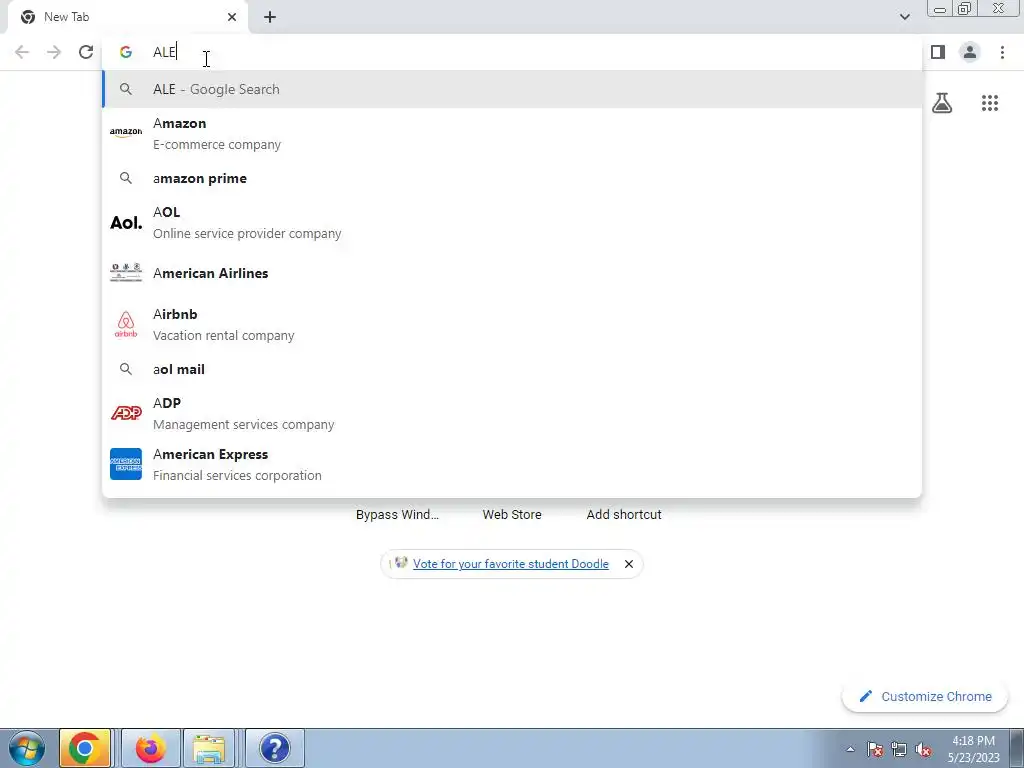Click into the address bar text ALE
The height and width of the screenshot is (768, 1024).
click(x=165, y=52)
